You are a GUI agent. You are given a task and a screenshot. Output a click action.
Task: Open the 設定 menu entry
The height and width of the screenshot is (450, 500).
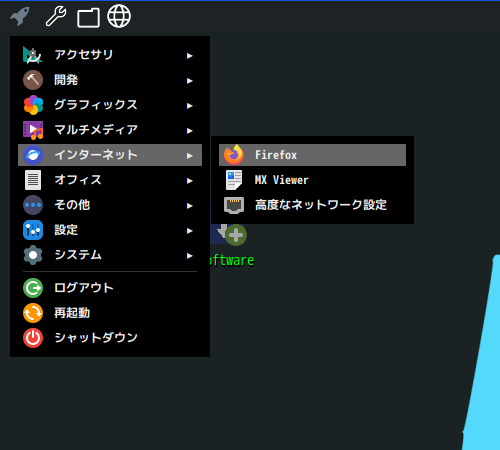tap(110, 230)
